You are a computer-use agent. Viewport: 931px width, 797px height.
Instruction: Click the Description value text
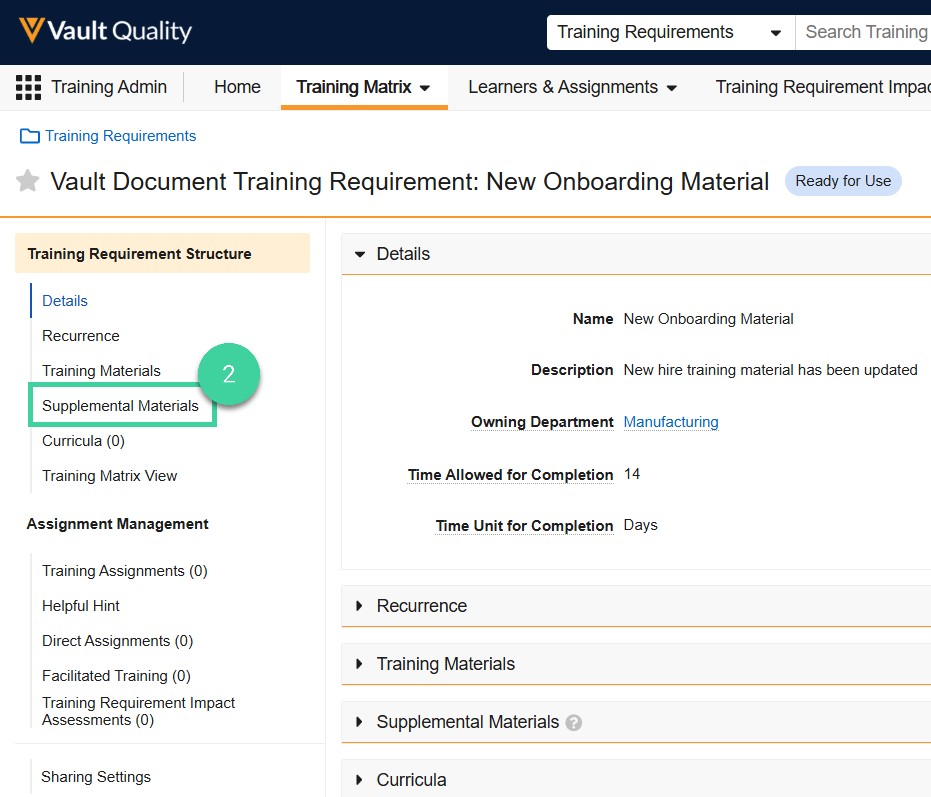click(771, 370)
